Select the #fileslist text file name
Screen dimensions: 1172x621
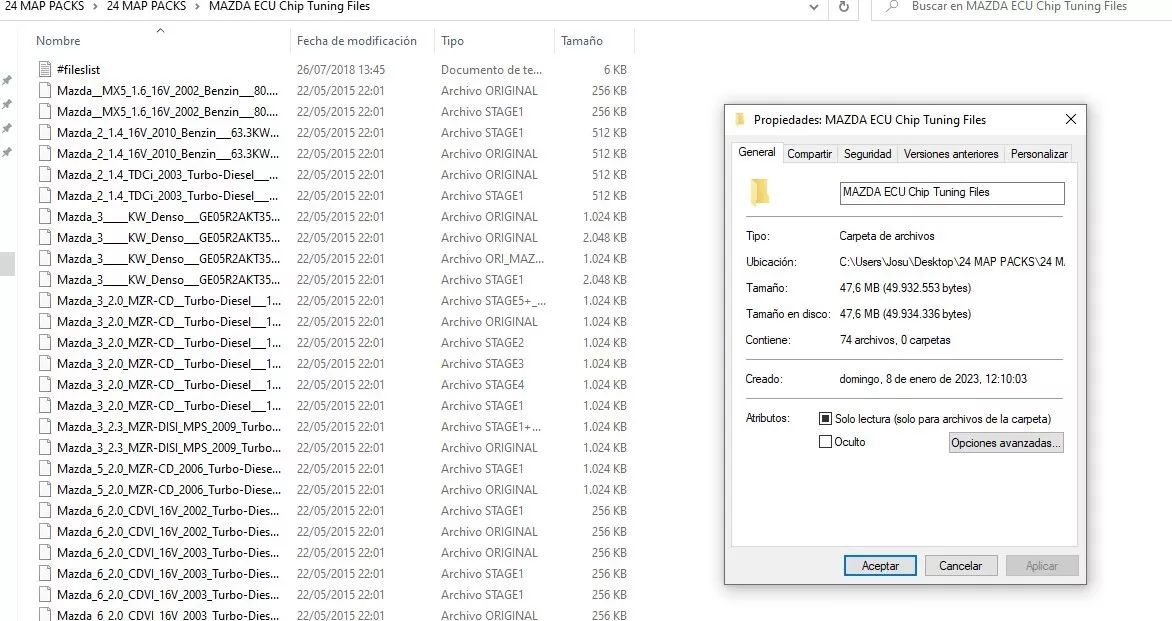[78, 69]
